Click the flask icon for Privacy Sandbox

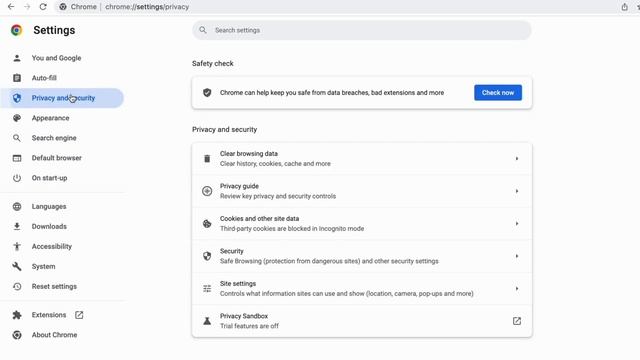pyautogui.click(x=207, y=321)
